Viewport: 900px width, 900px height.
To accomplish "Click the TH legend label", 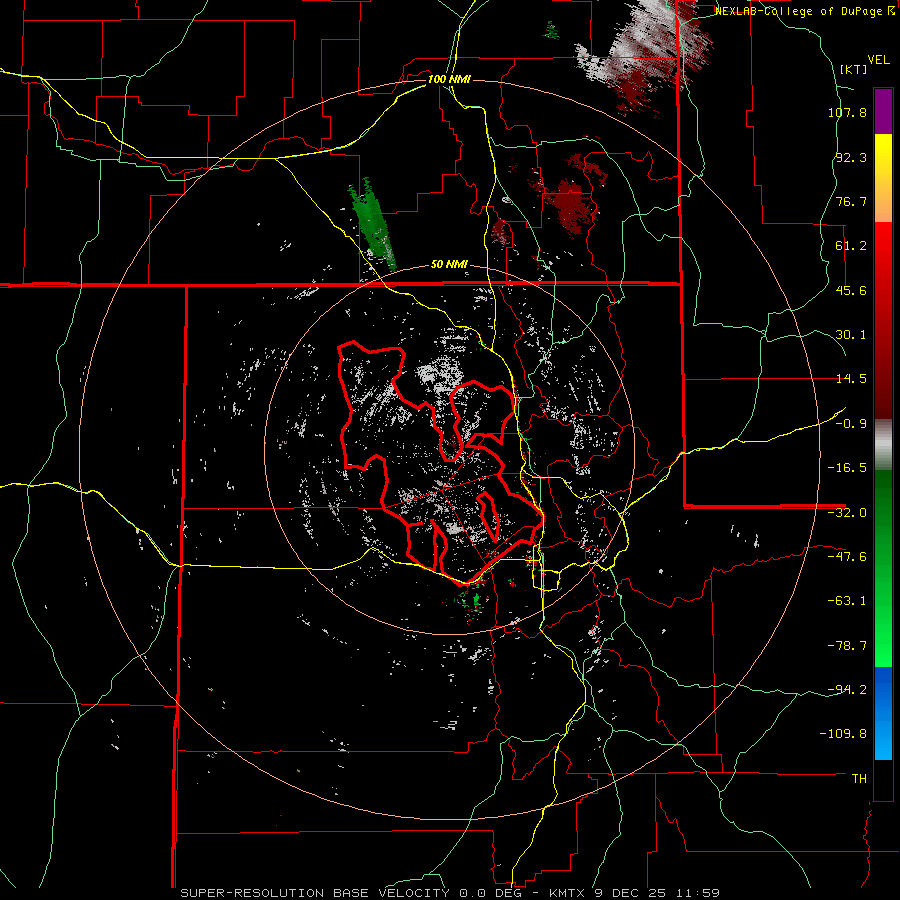I will [x=859, y=778].
